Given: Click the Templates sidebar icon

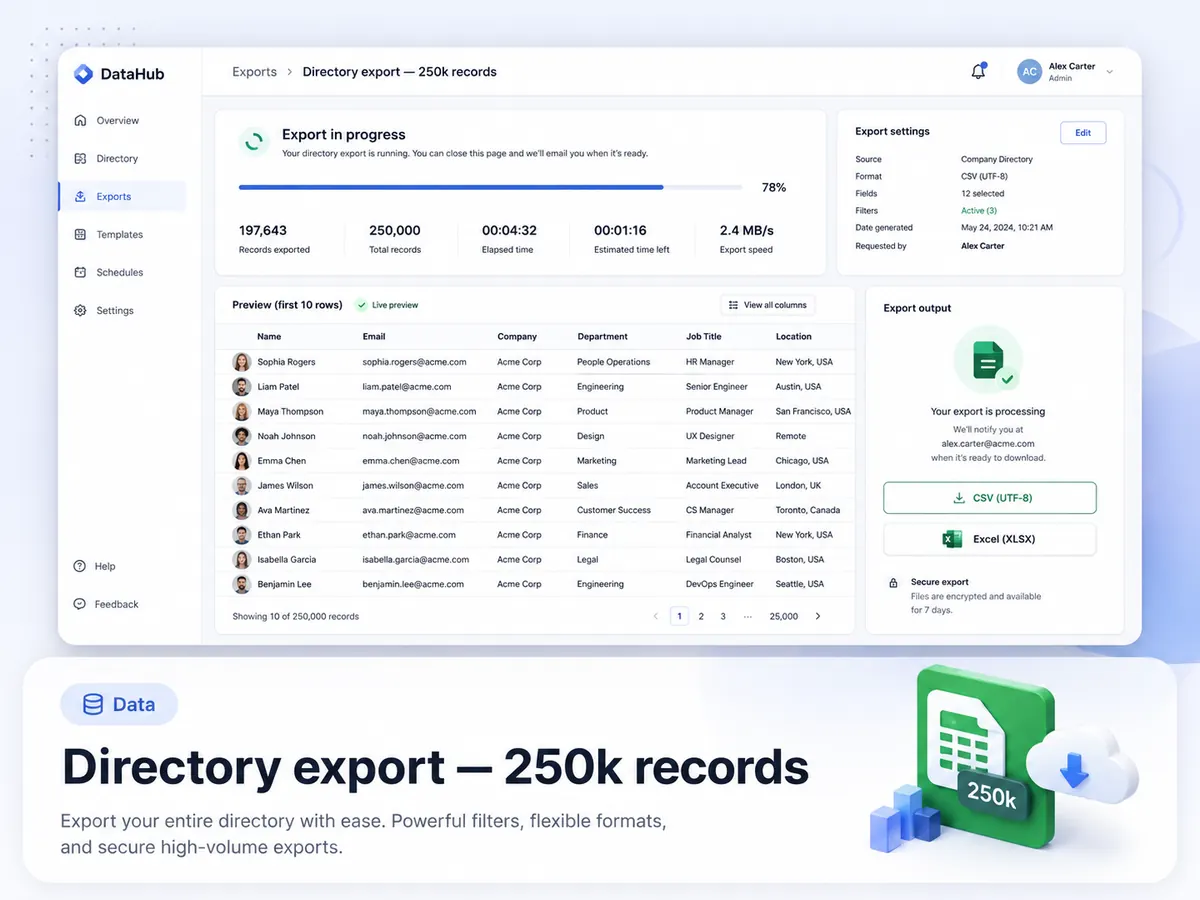Looking at the screenshot, I should click(x=80, y=235).
